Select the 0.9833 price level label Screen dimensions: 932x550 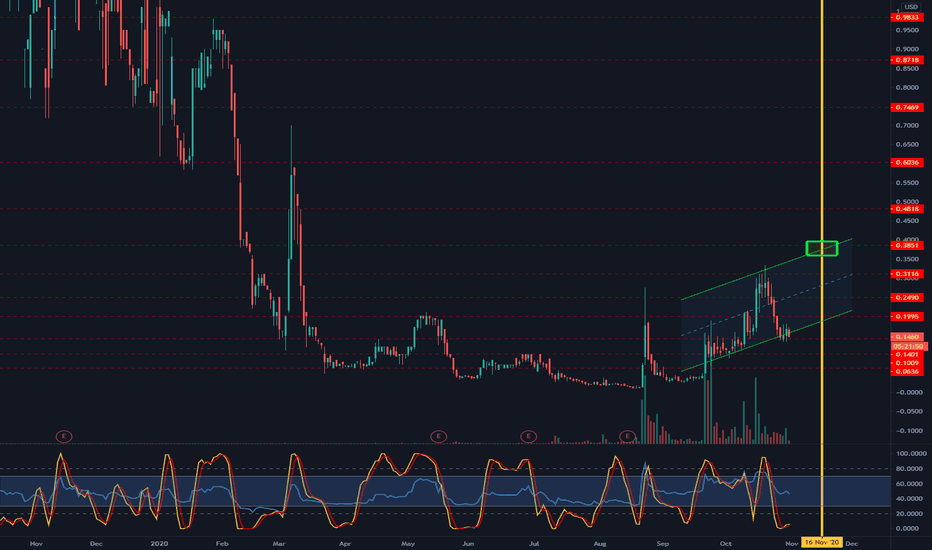tap(907, 17)
